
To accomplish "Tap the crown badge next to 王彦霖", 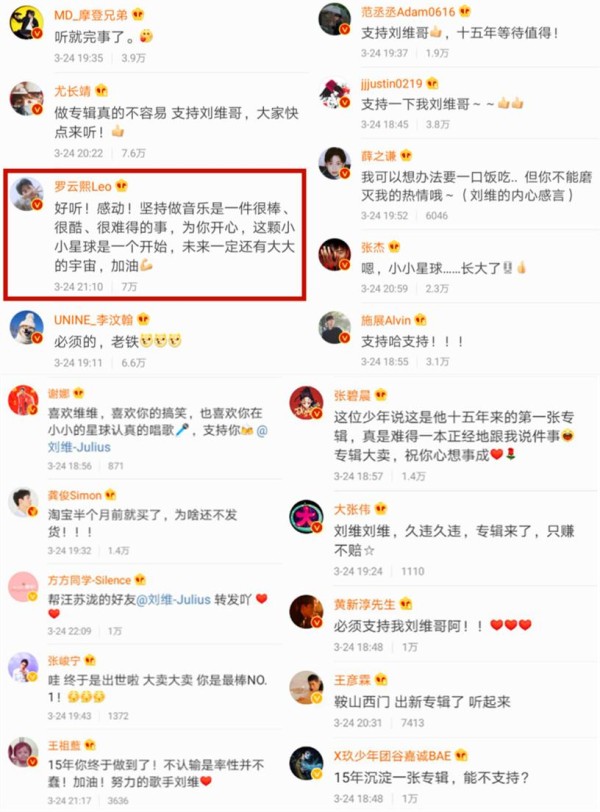I will [381, 679].
